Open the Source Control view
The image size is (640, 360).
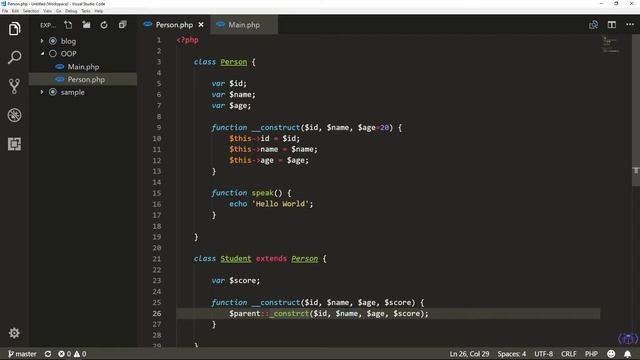pos(14,86)
